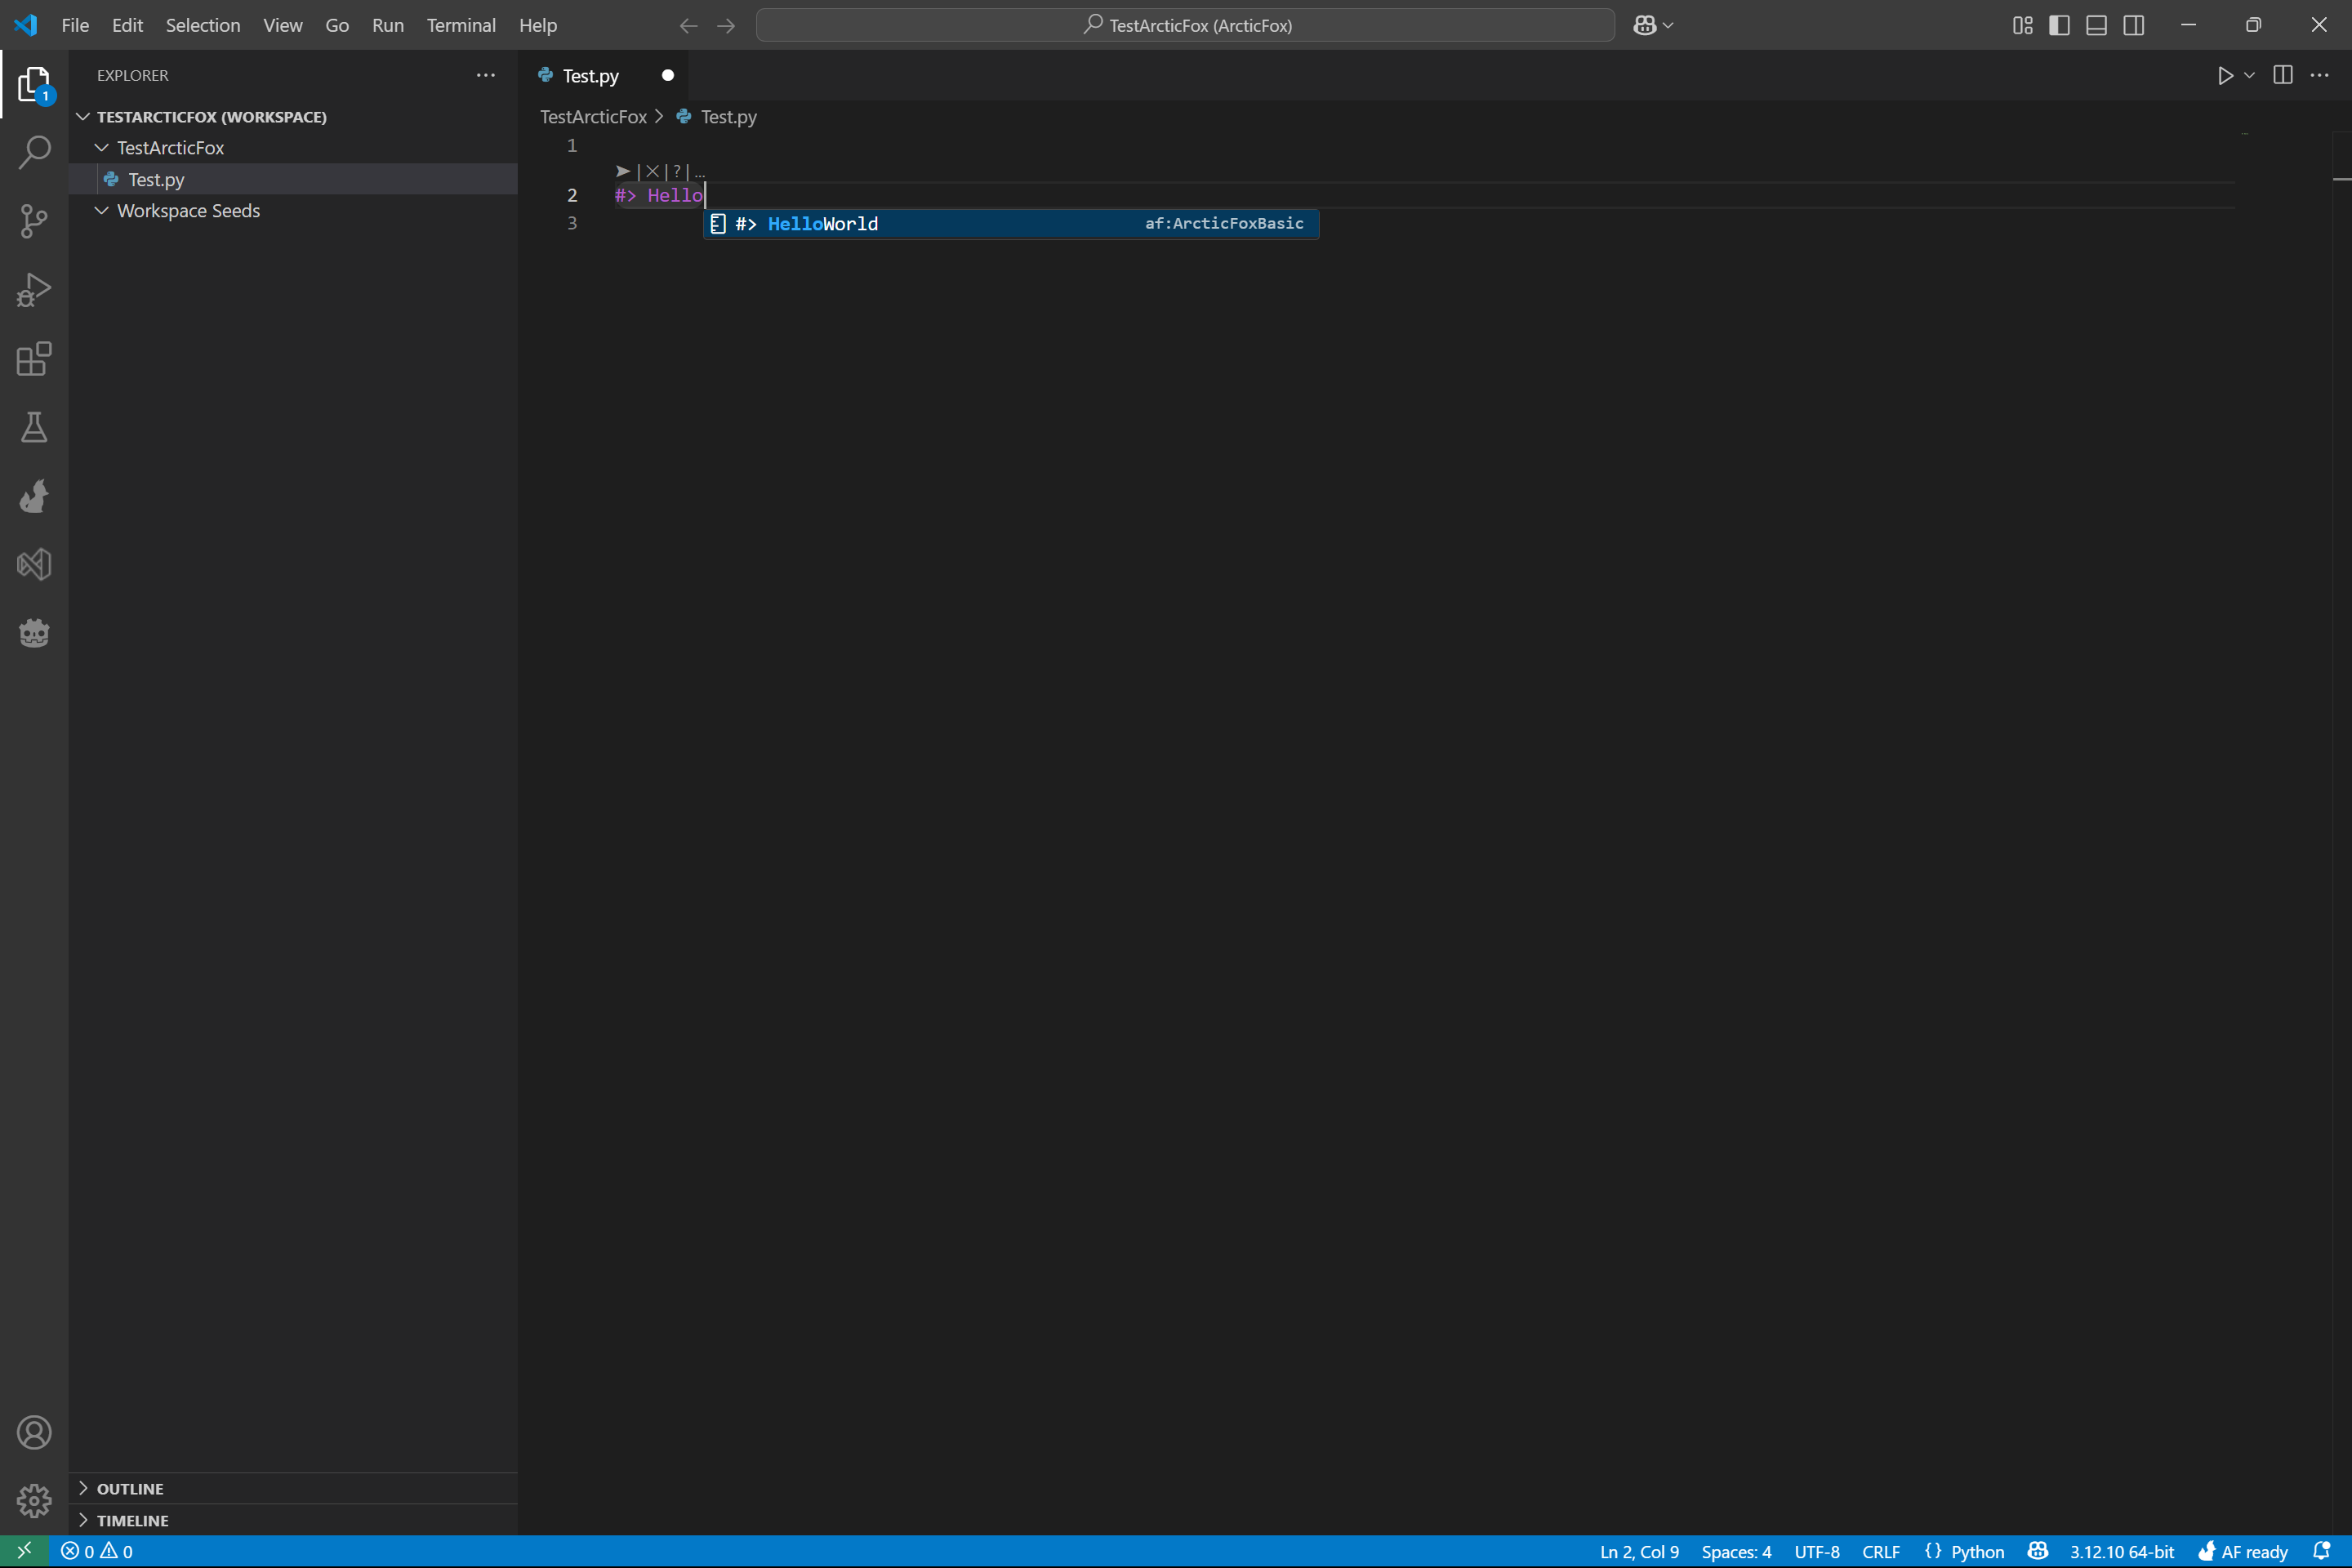This screenshot has height=1568, width=2352.
Task: Customize layout icon in title bar
Action: click(2022, 26)
